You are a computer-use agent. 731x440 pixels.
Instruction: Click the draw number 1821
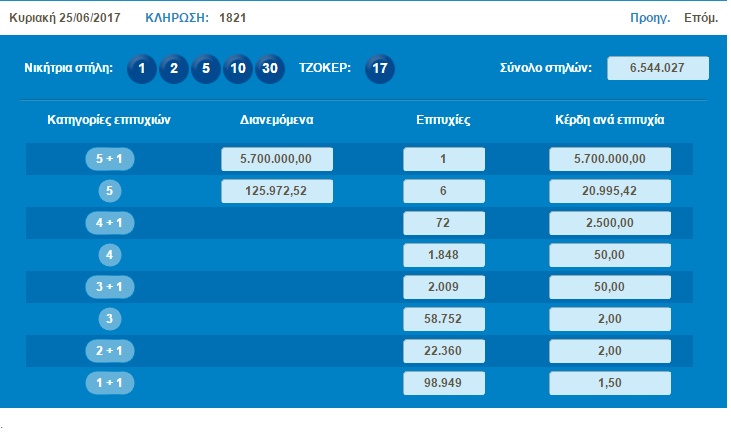click(x=232, y=18)
